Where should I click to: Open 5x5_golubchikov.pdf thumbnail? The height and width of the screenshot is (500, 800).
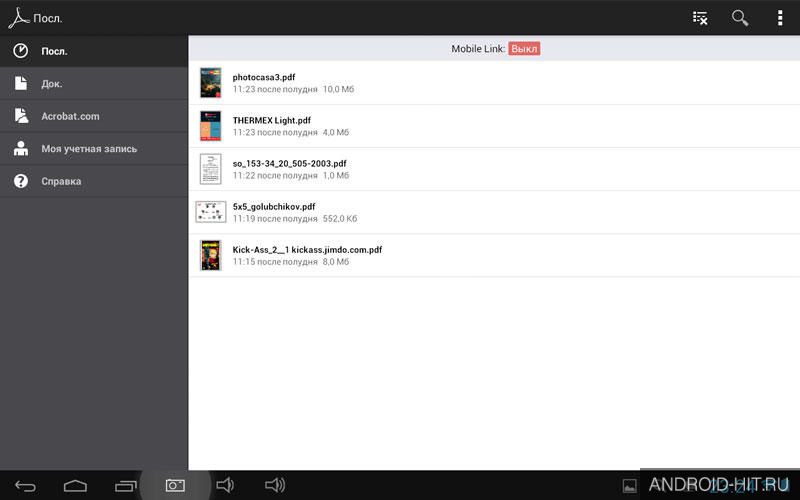click(211, 212)
